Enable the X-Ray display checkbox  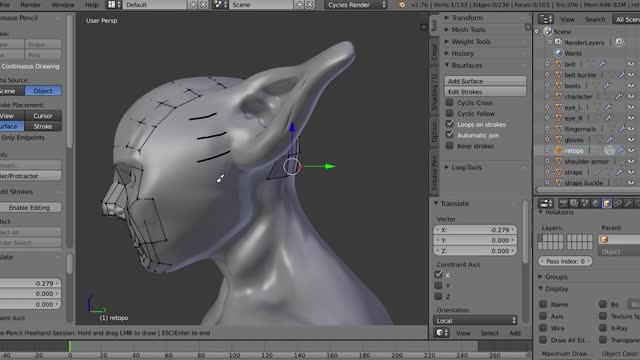point(603,328)
